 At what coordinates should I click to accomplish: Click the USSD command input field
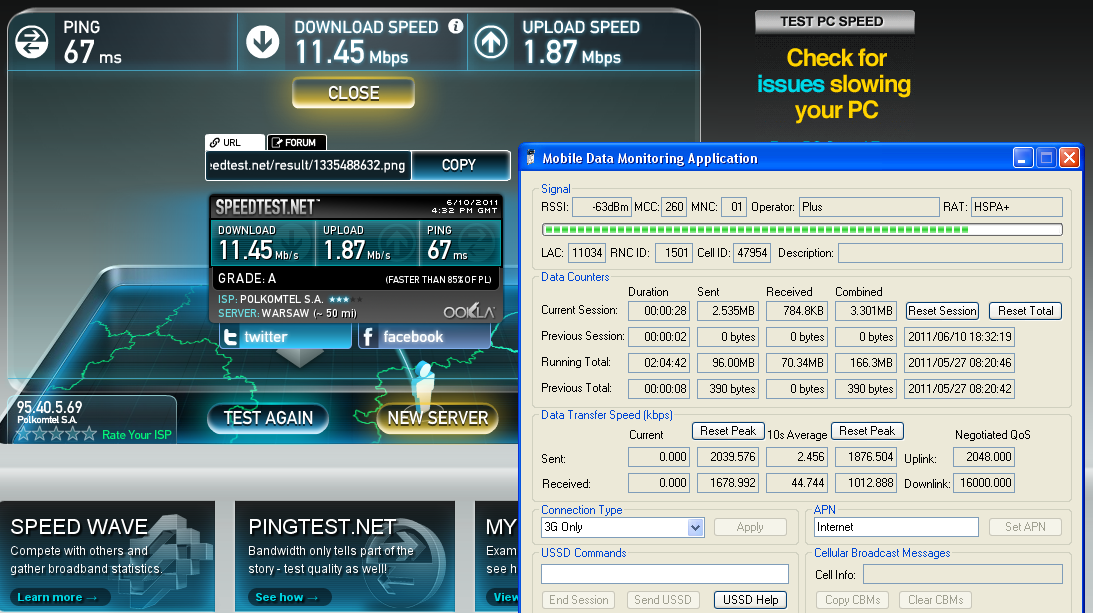665,574
